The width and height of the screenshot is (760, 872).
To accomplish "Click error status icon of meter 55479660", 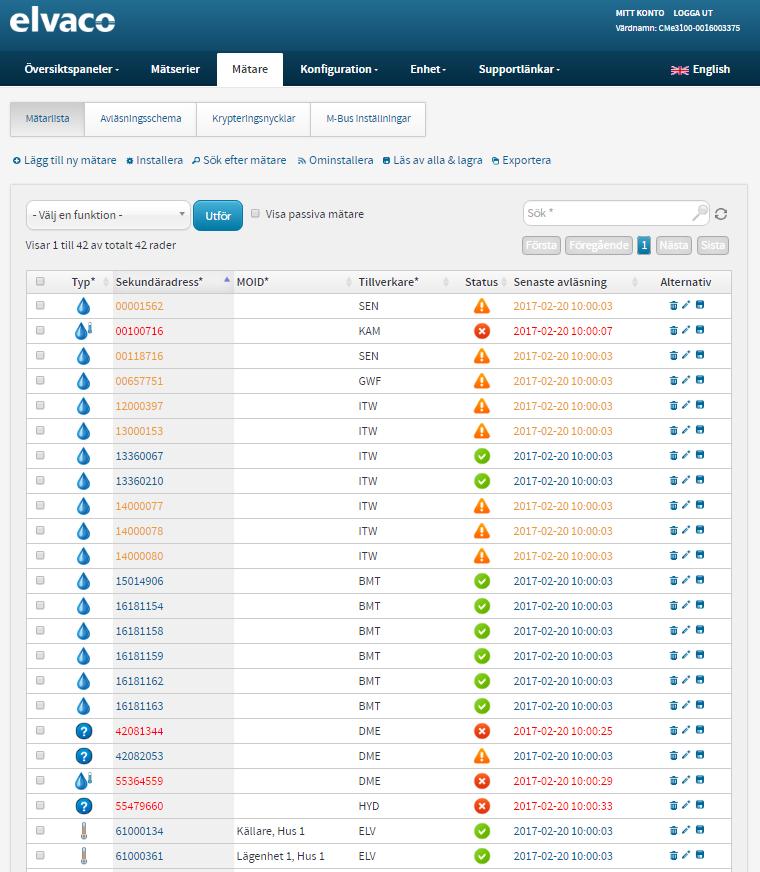I will pyautogui.click(x=482, y=806).
